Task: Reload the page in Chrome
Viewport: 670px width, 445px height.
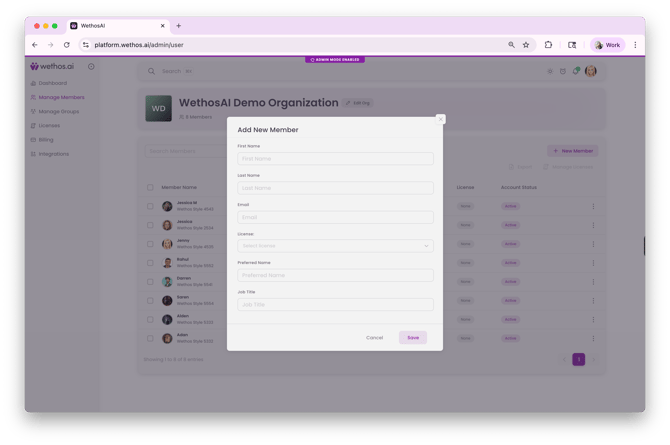Action: click(x=67, y=45)
